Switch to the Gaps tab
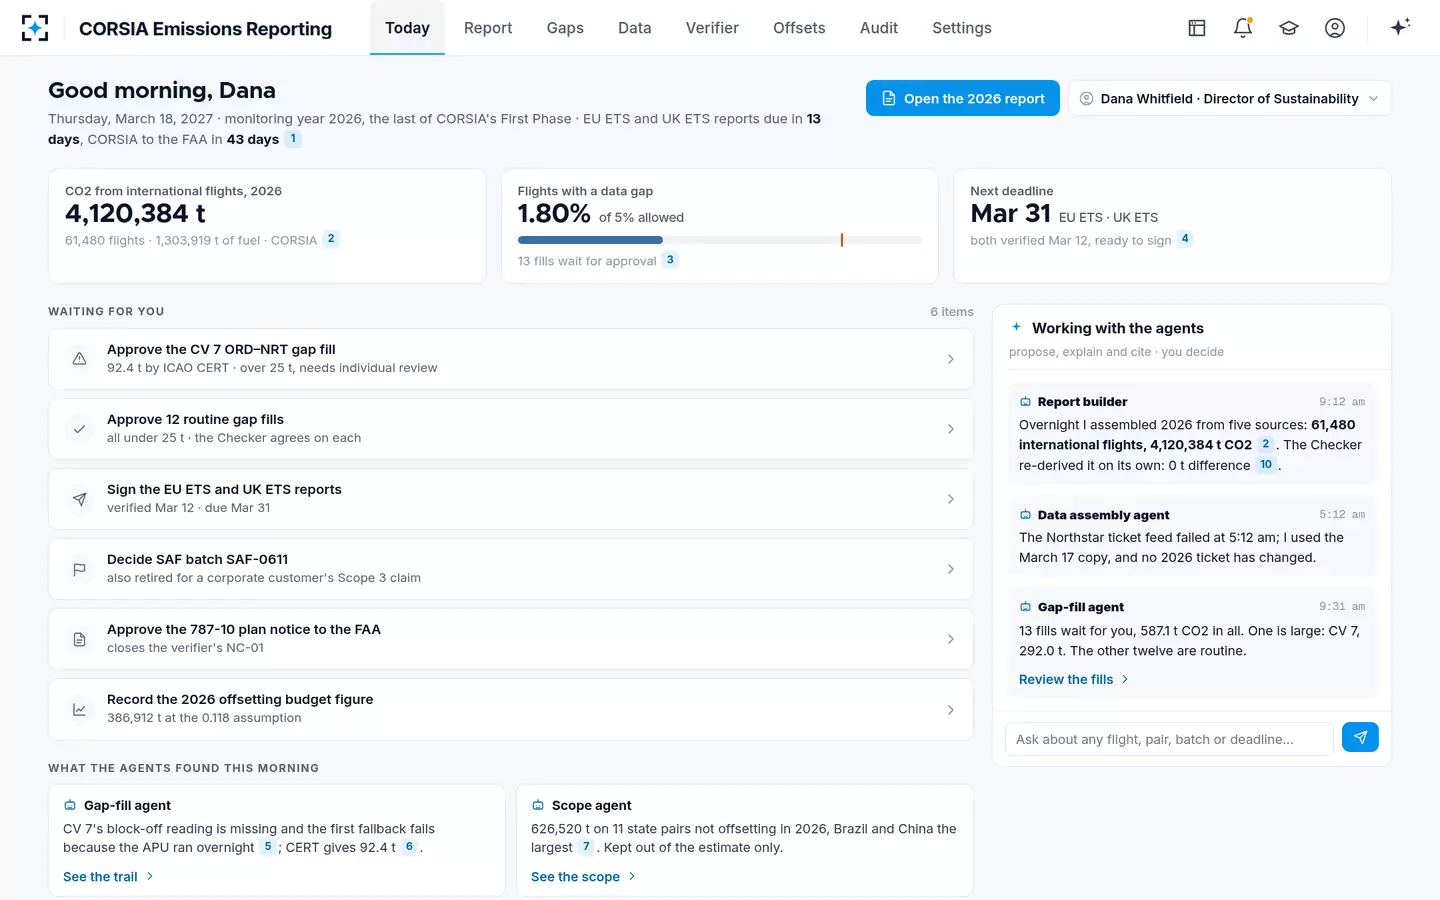 pyautogui.click(x=565, y=28)
